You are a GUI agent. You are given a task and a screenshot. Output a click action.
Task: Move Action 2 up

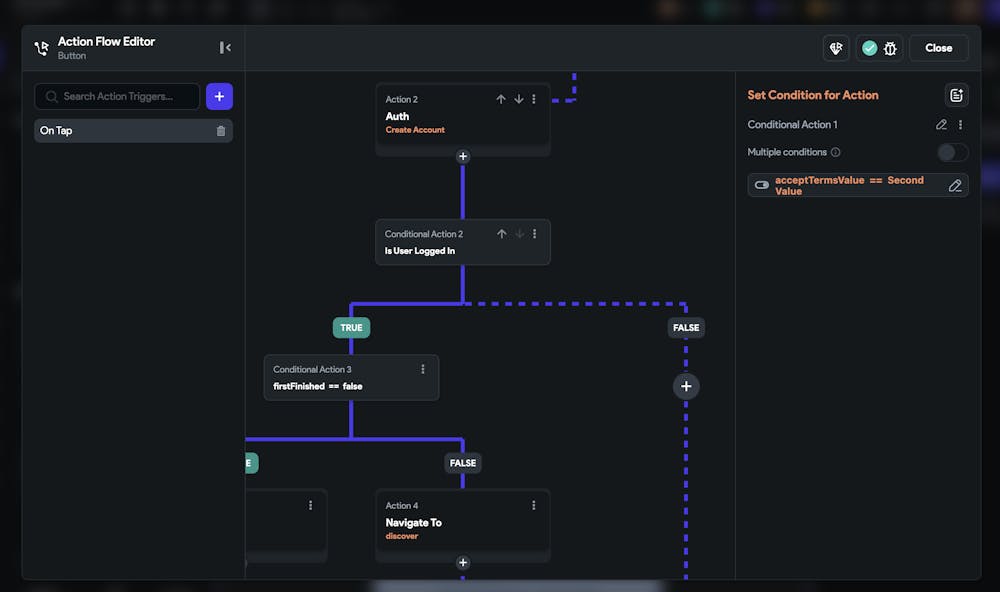(x=501, y=99)
